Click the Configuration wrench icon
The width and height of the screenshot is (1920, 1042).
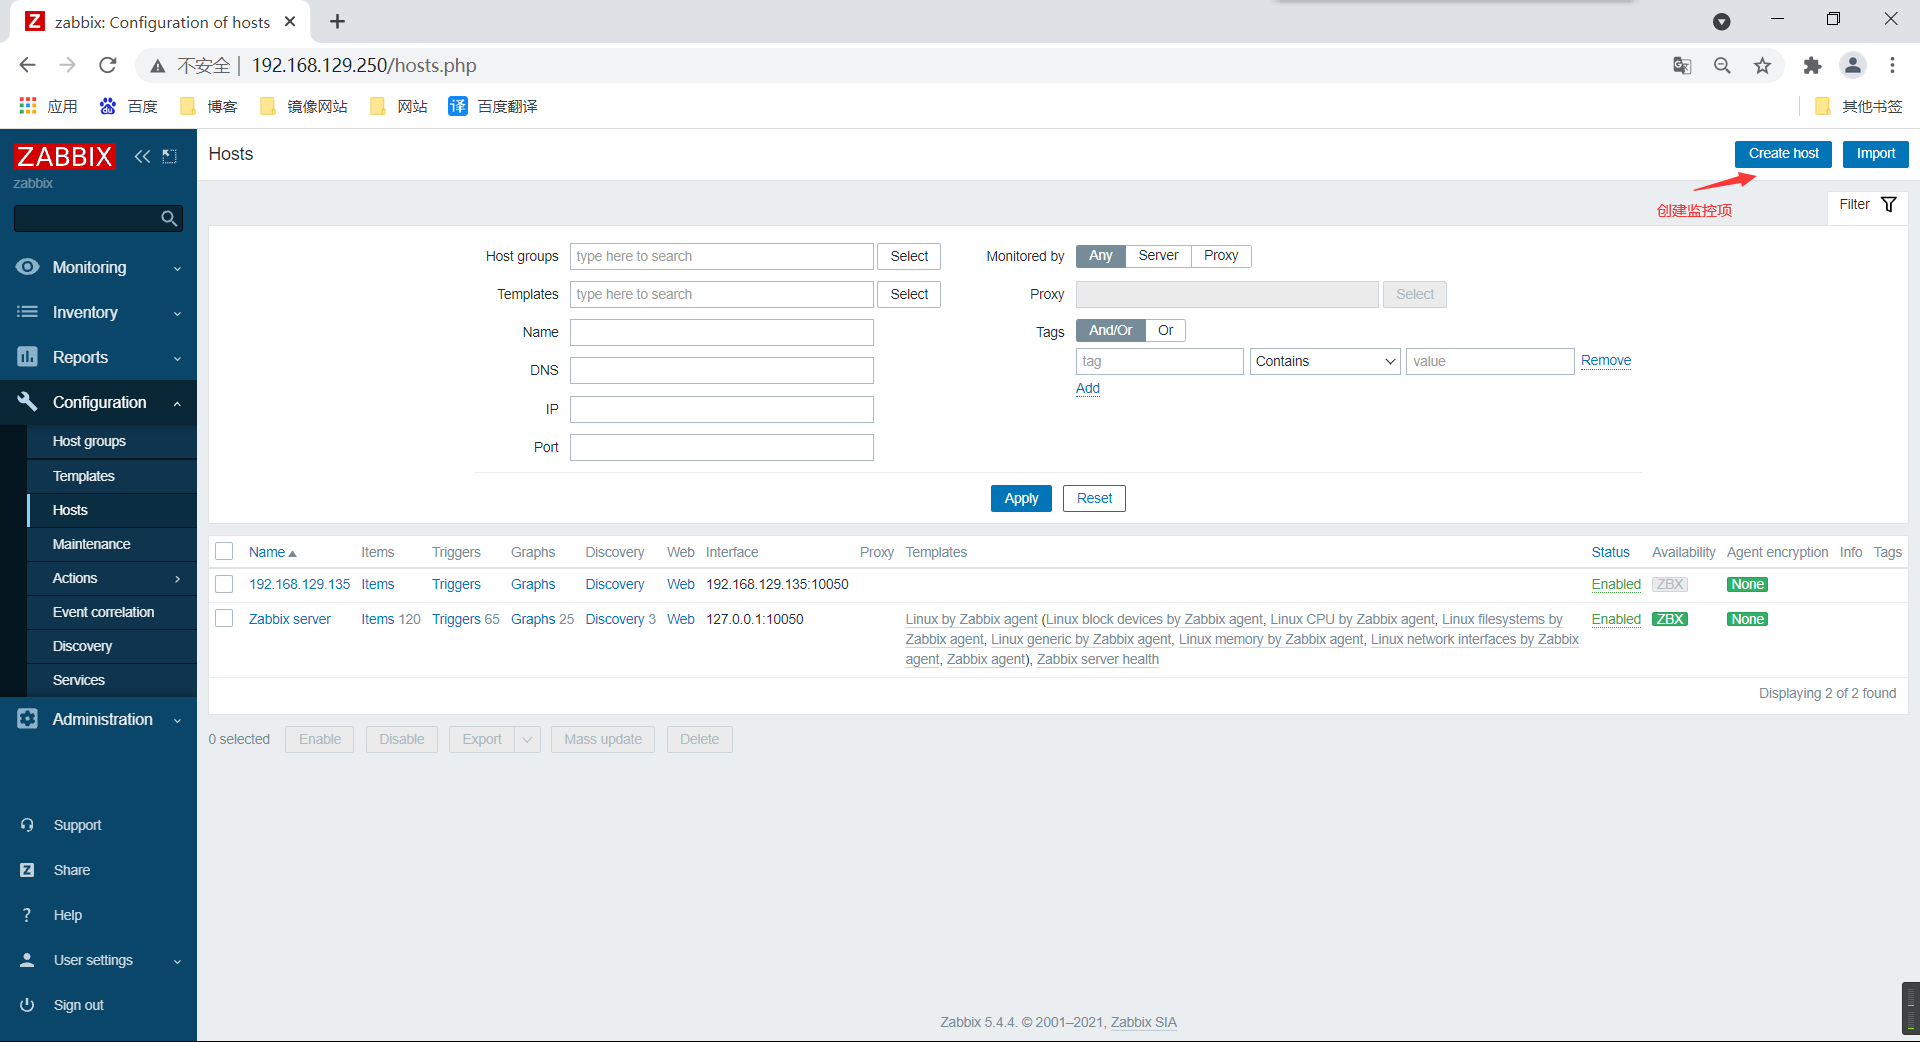28,401
